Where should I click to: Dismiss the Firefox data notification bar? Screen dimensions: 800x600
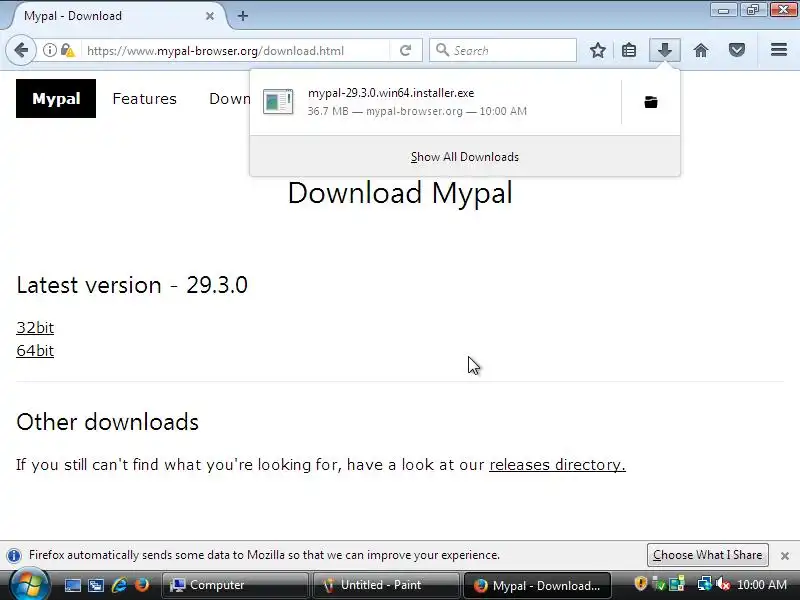(x=785, y=556)
